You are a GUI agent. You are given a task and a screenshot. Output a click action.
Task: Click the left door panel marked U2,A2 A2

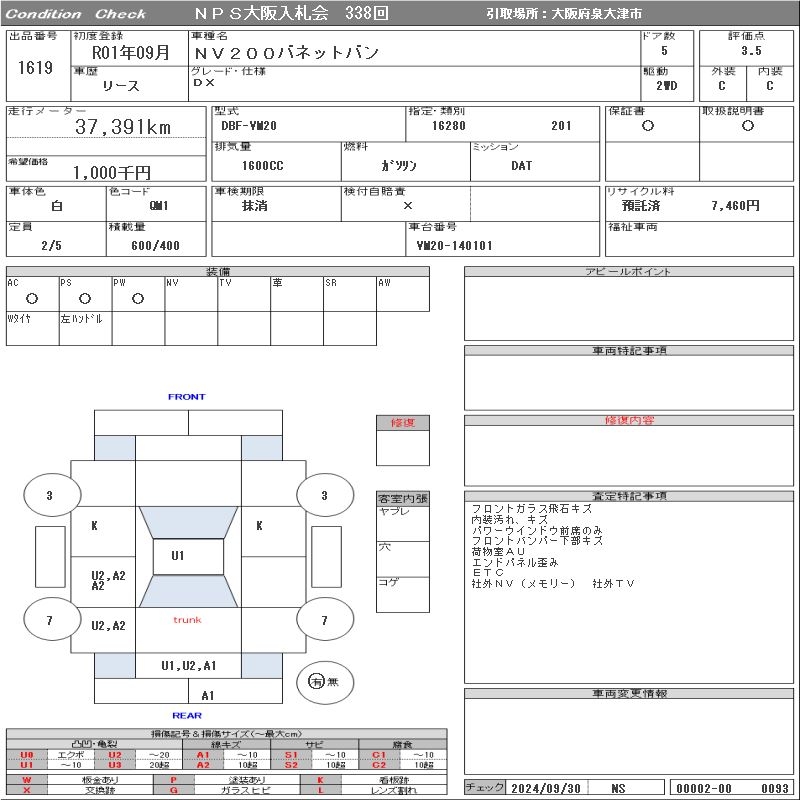(108, 579)
